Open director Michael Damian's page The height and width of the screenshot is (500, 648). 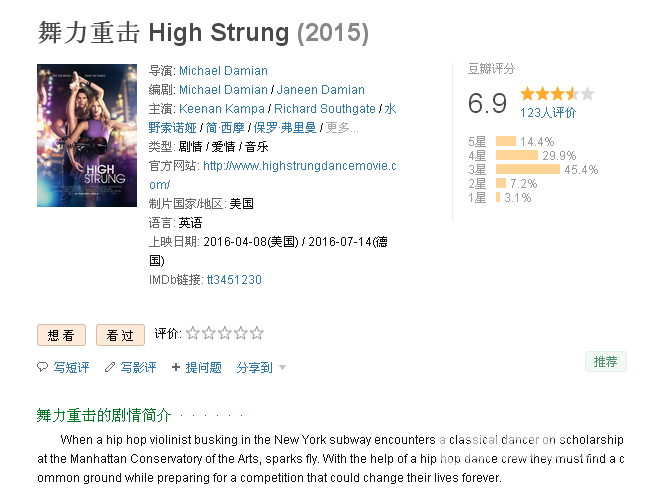[223, 71]
